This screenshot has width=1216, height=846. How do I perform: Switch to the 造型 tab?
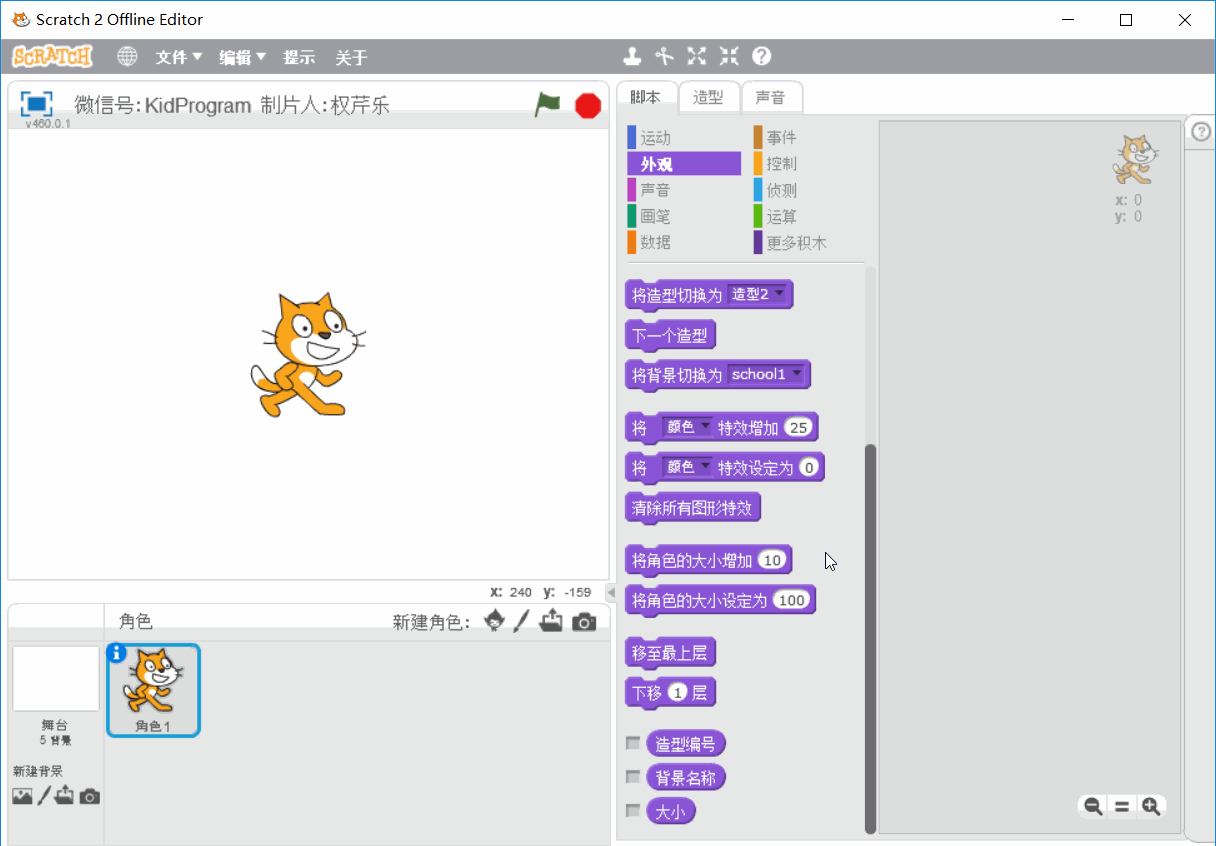(x=709, y=97)
